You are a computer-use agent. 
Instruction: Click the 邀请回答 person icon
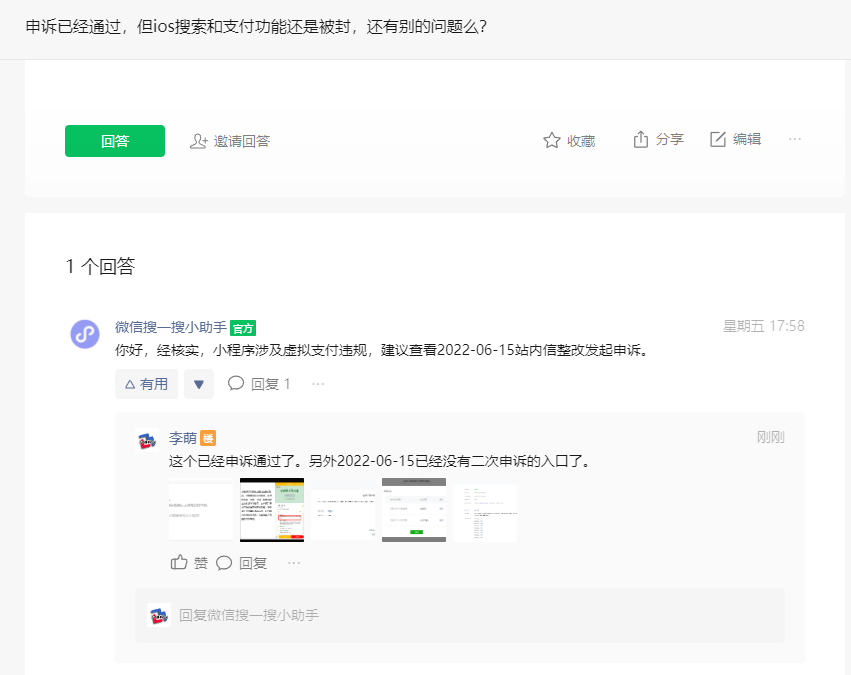point(199,141)
